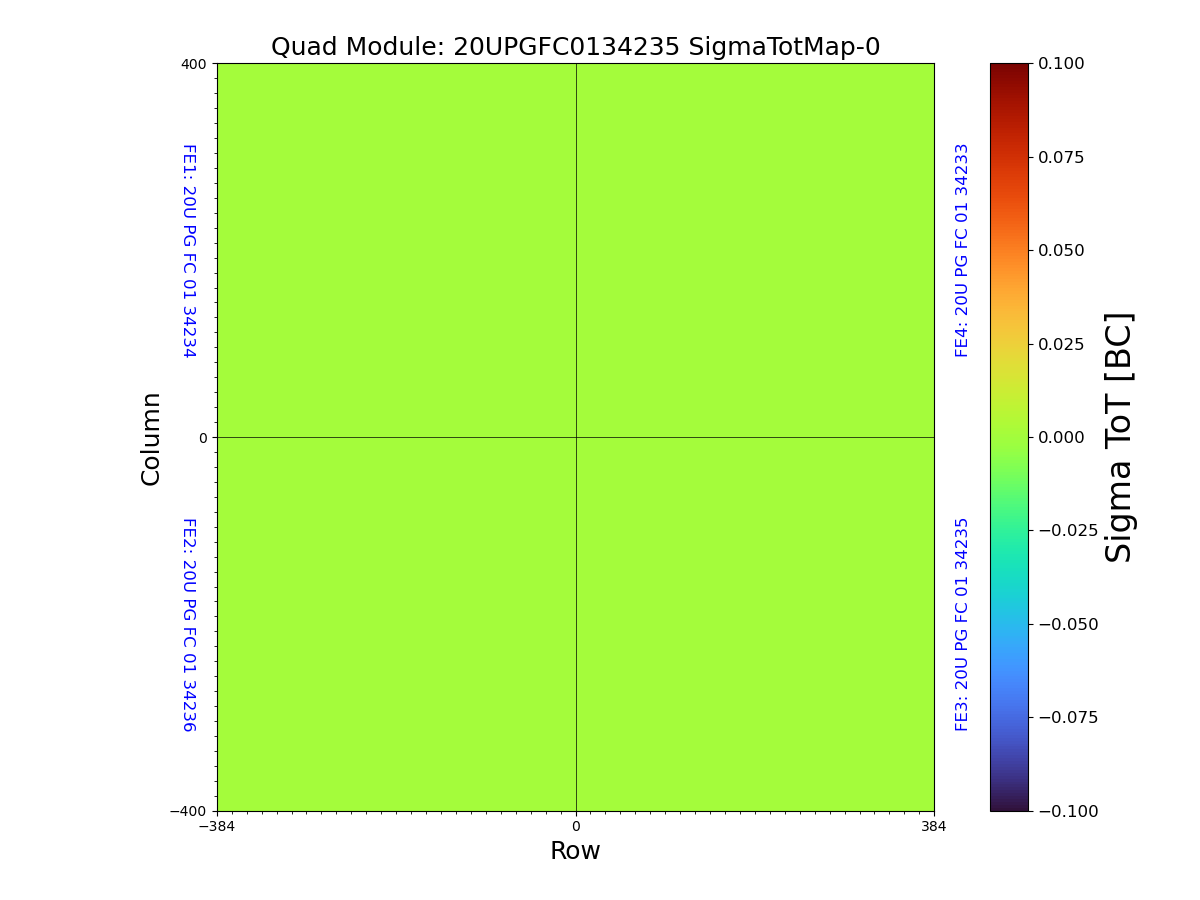Select the Sigma ToT [BC] colorbar label

tap(1119, 437)
